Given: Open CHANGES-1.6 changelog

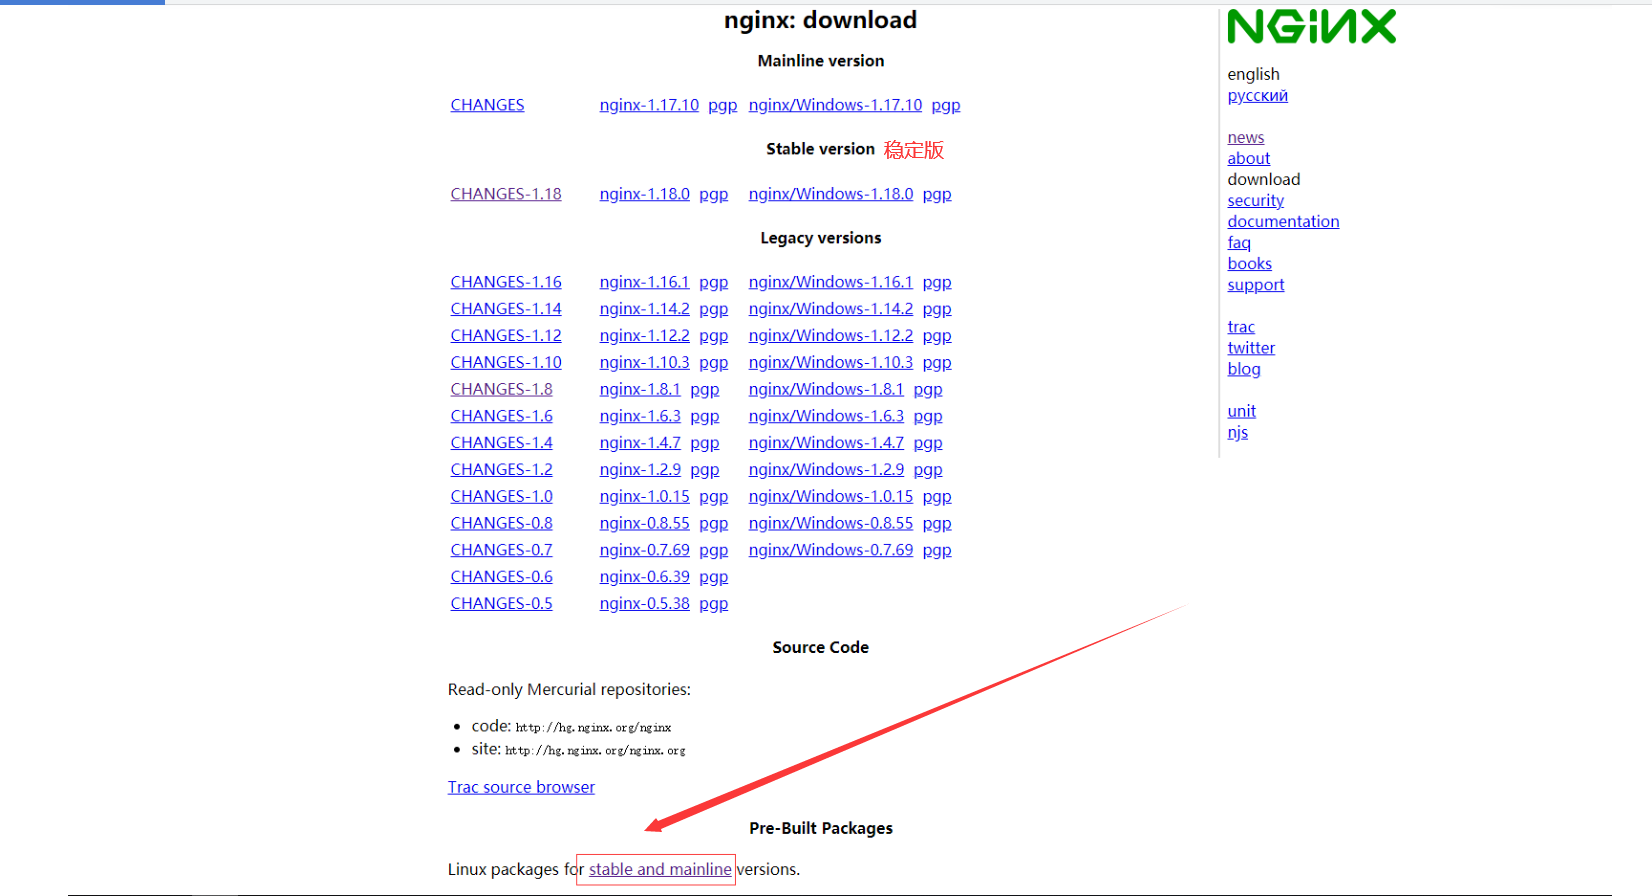Looking at the screenshot, I should [501, 416].
